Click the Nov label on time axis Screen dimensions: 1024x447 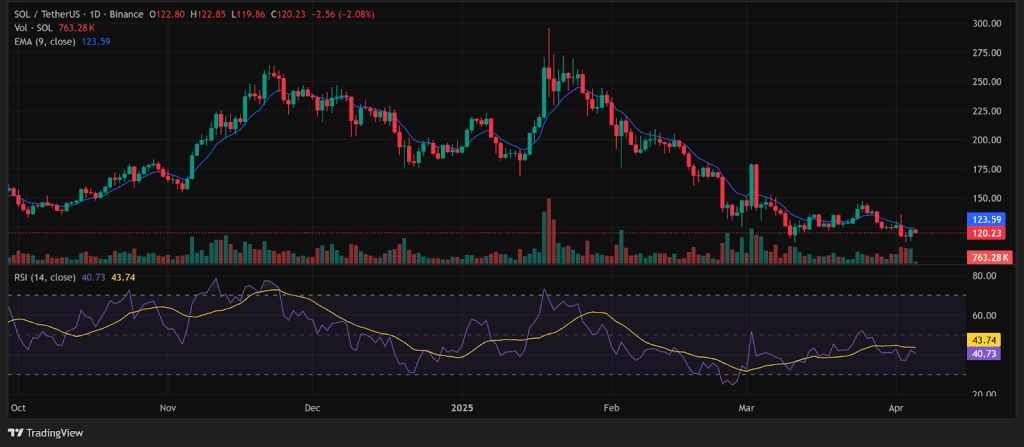pos(167,408)
